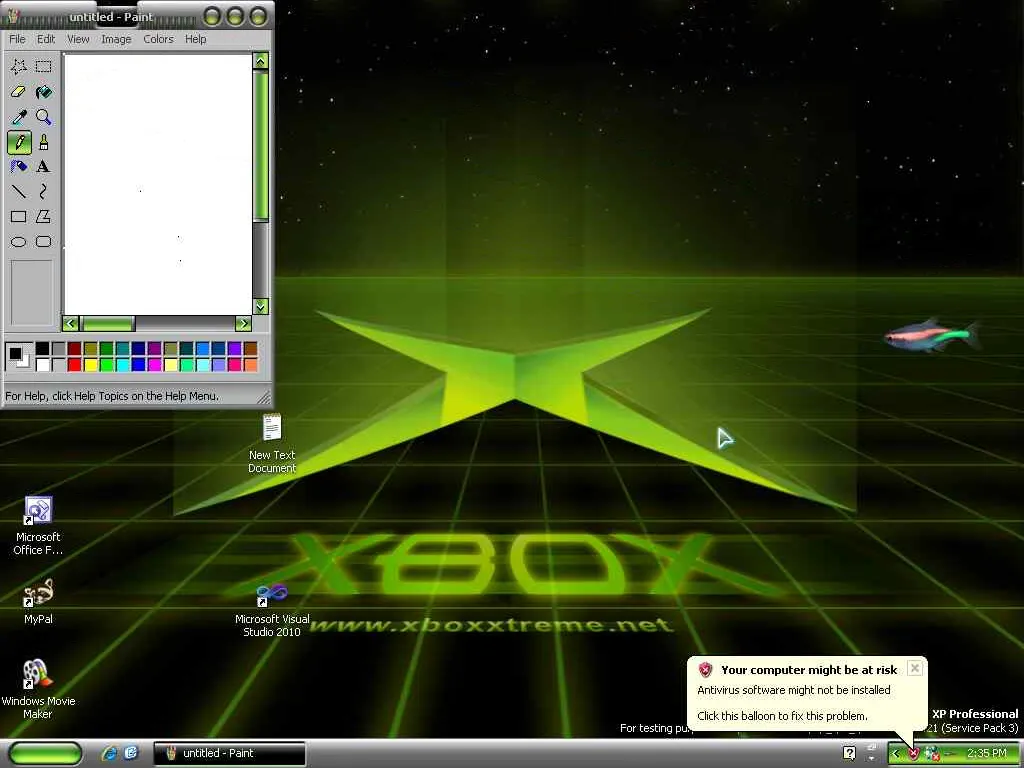This screenshot has width=1024, height=768.
Task: Select the Ellipse tool
Action: pyautogui.click(x=19, y=242)
